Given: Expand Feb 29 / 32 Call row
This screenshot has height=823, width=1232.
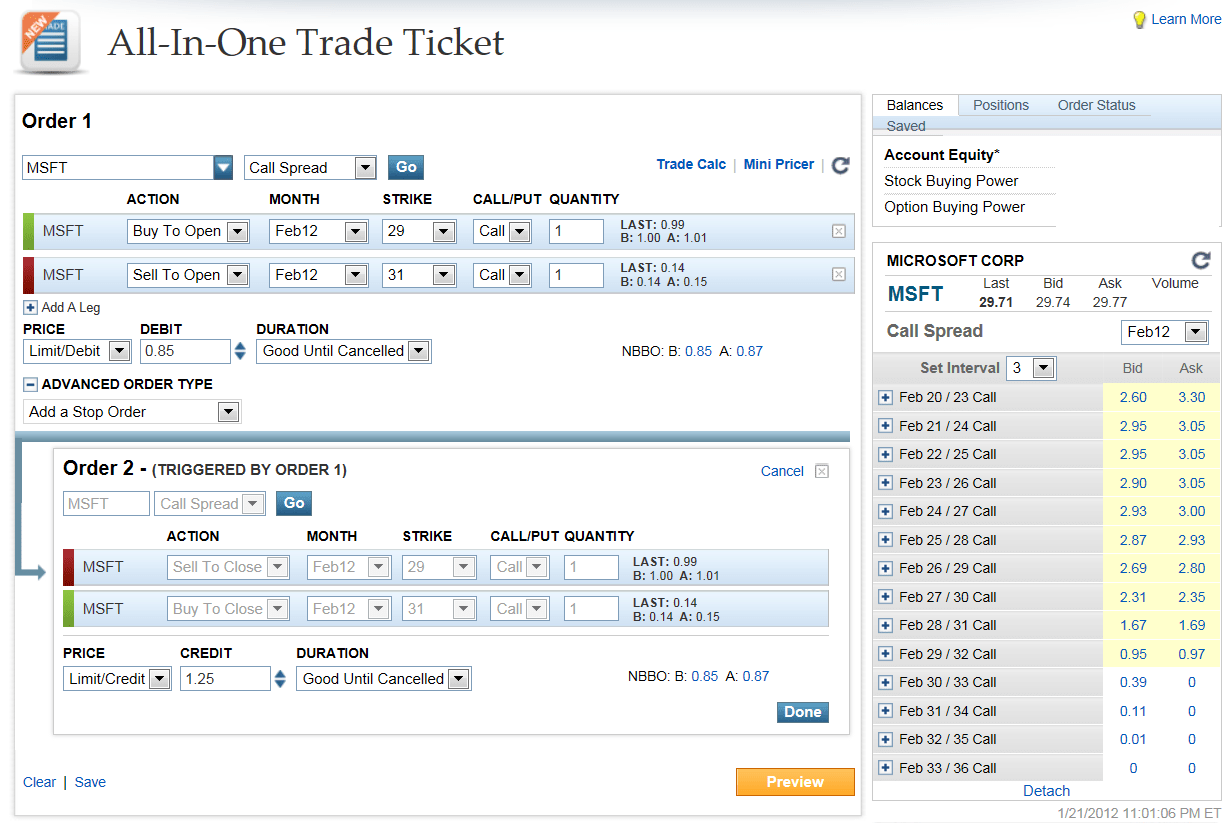Looking at the screenshot, I should [x=885, y=654].
